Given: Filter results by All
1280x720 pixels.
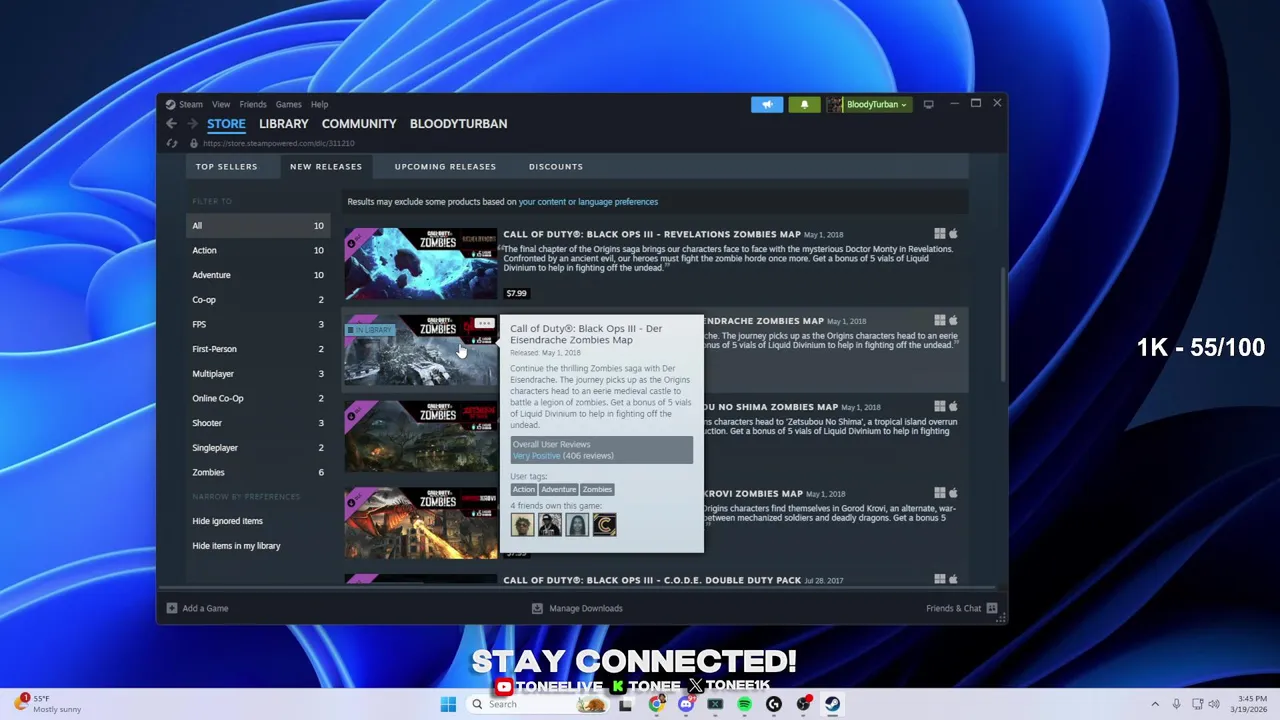Looking at the screenshot, I should pyautogui.click(x=258, y=226).
